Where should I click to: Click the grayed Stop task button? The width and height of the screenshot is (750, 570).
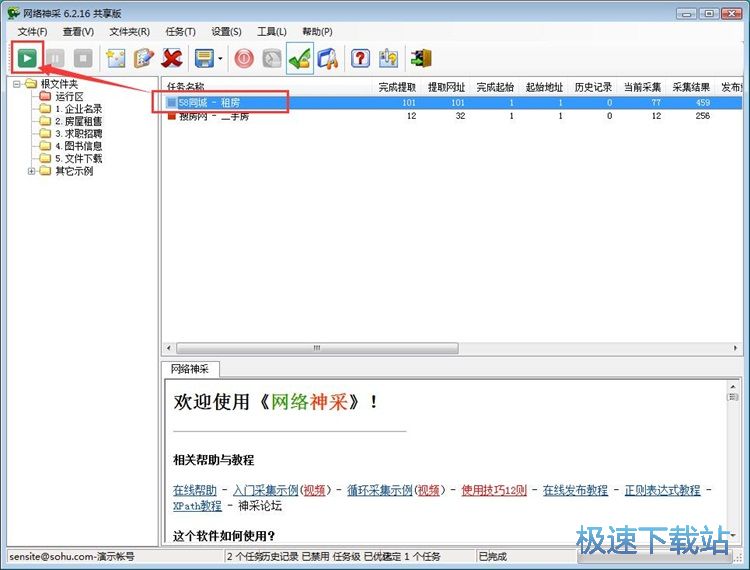tap(83, 58)
